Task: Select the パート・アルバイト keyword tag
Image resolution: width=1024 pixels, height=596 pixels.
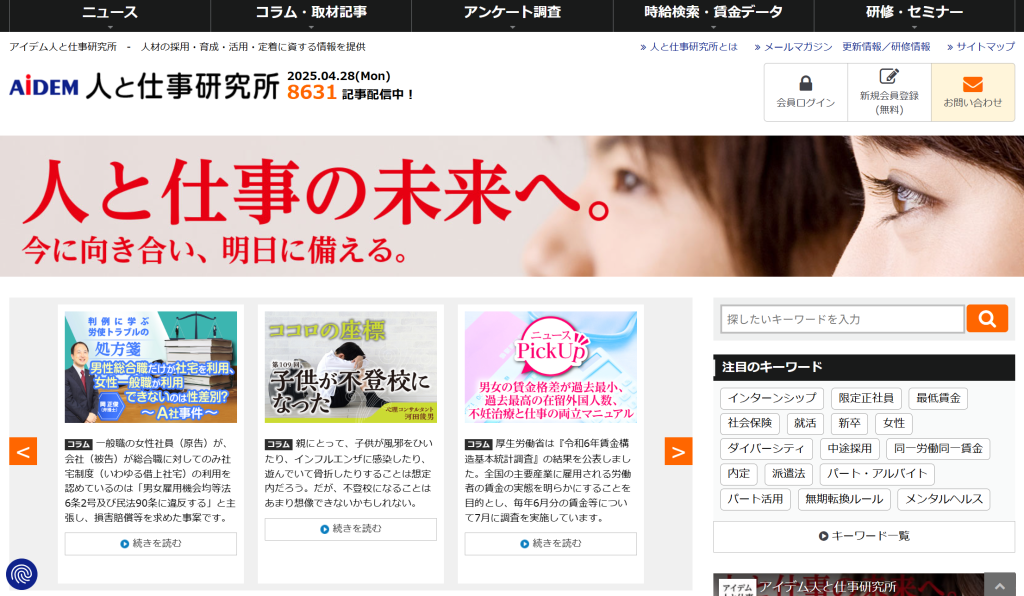Action: click(877, 474)
